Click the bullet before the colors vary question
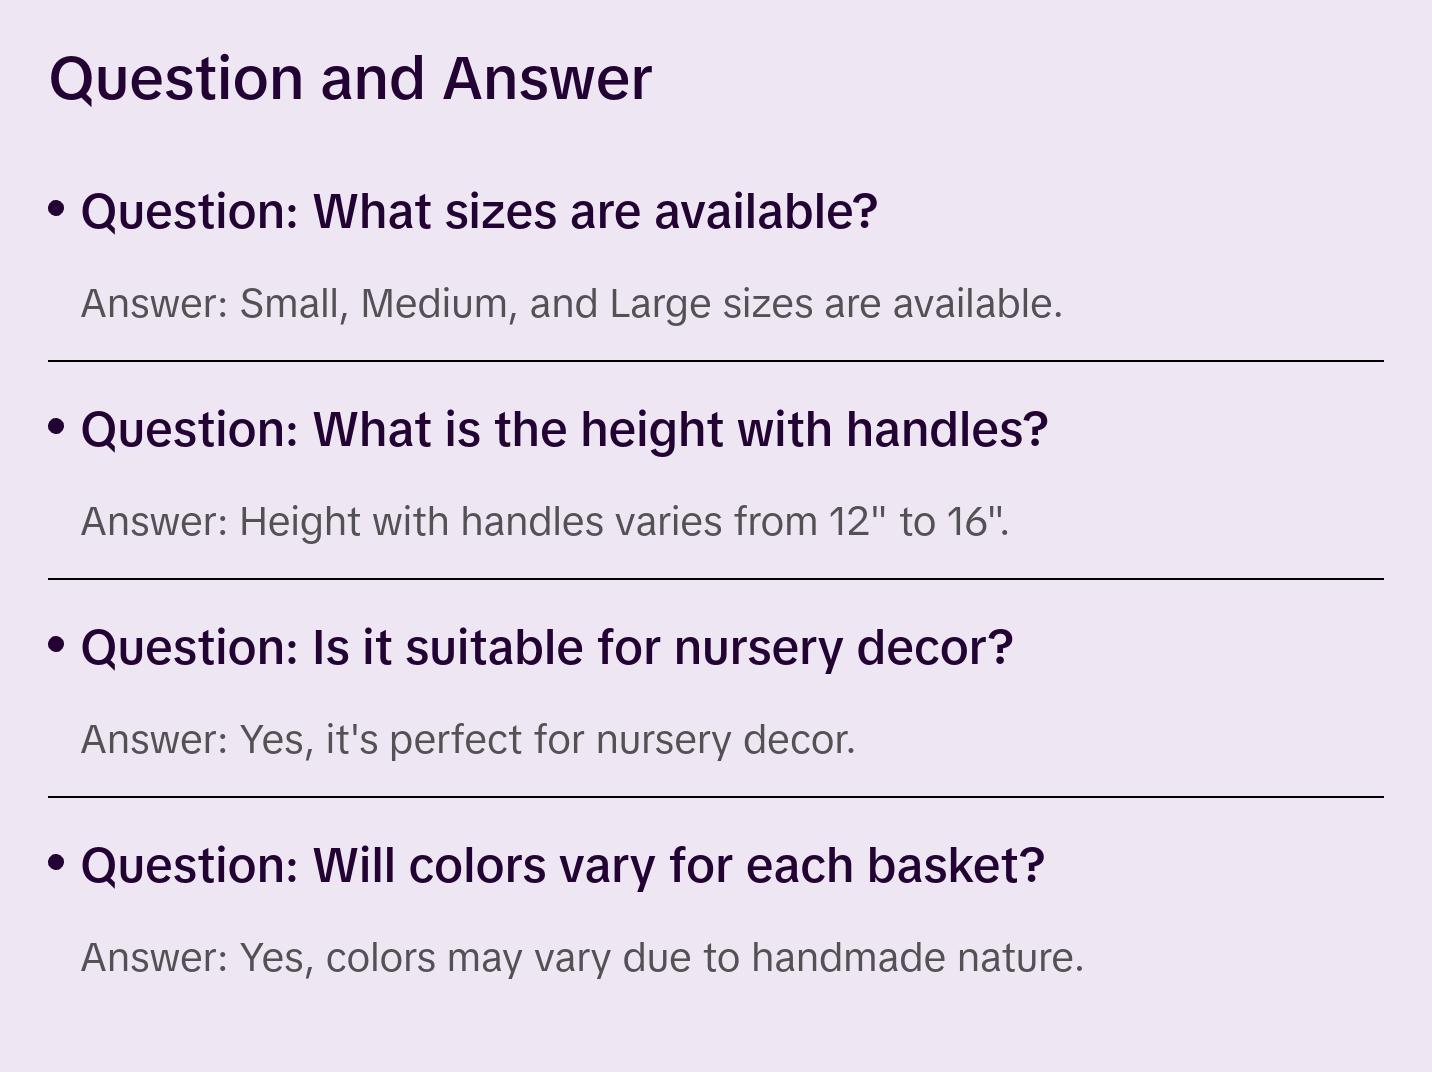This screenshot has height=1072, width=1432. click(x=57, y=863)
